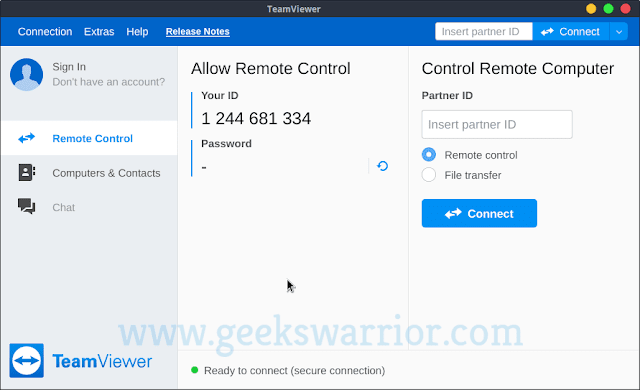Regenerate password with the refresh icon
This screenshot has width=640, height=390.
pyautogui.click(x=382, y=166)
